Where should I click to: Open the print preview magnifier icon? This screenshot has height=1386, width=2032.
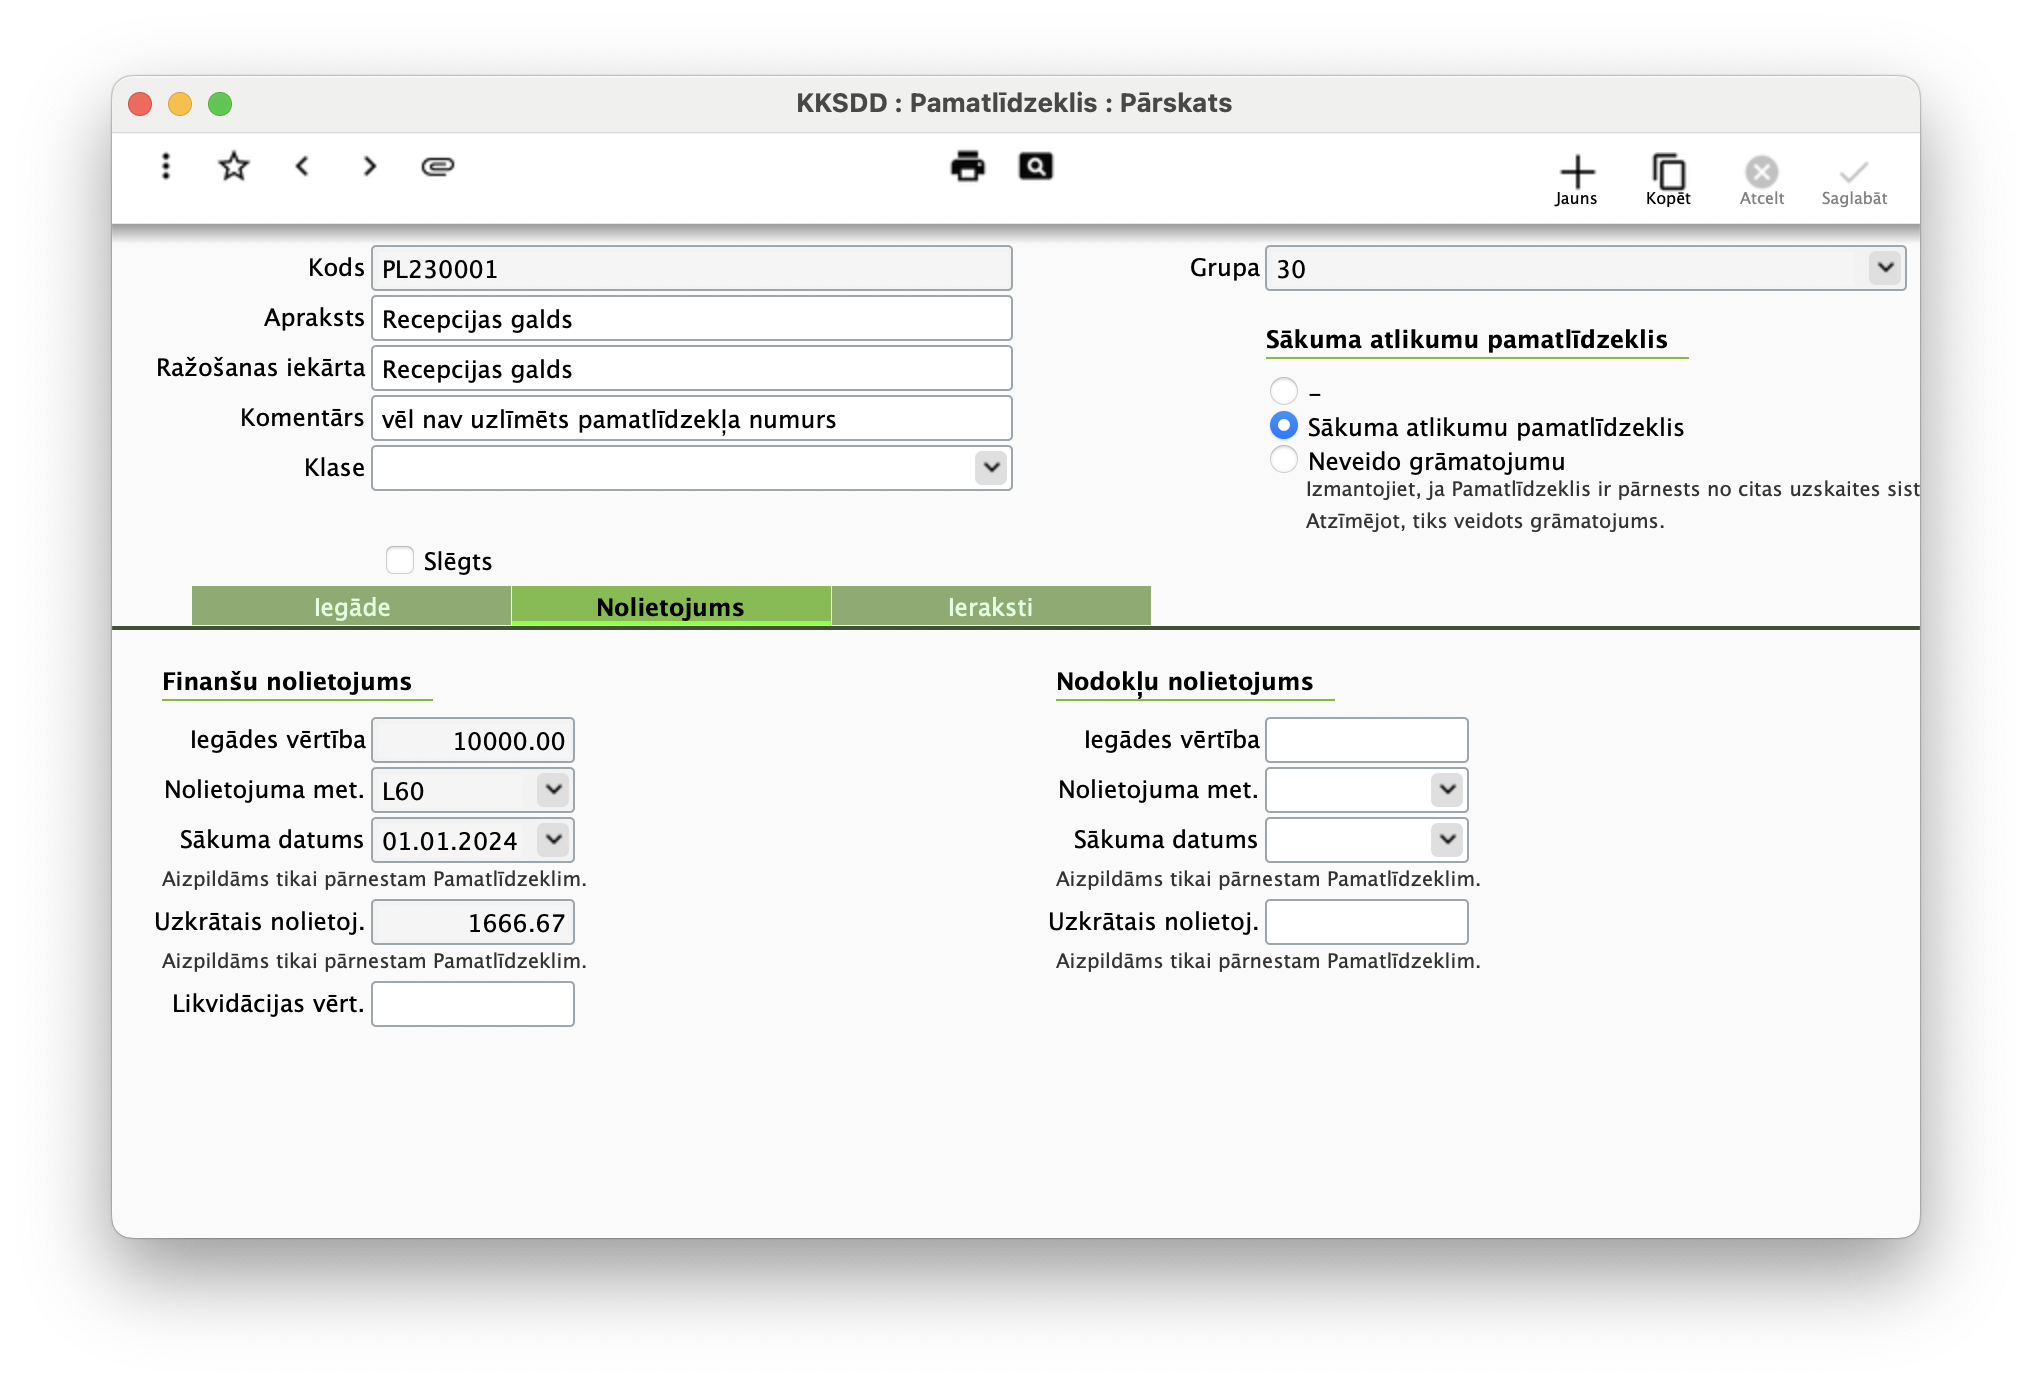1035,166
